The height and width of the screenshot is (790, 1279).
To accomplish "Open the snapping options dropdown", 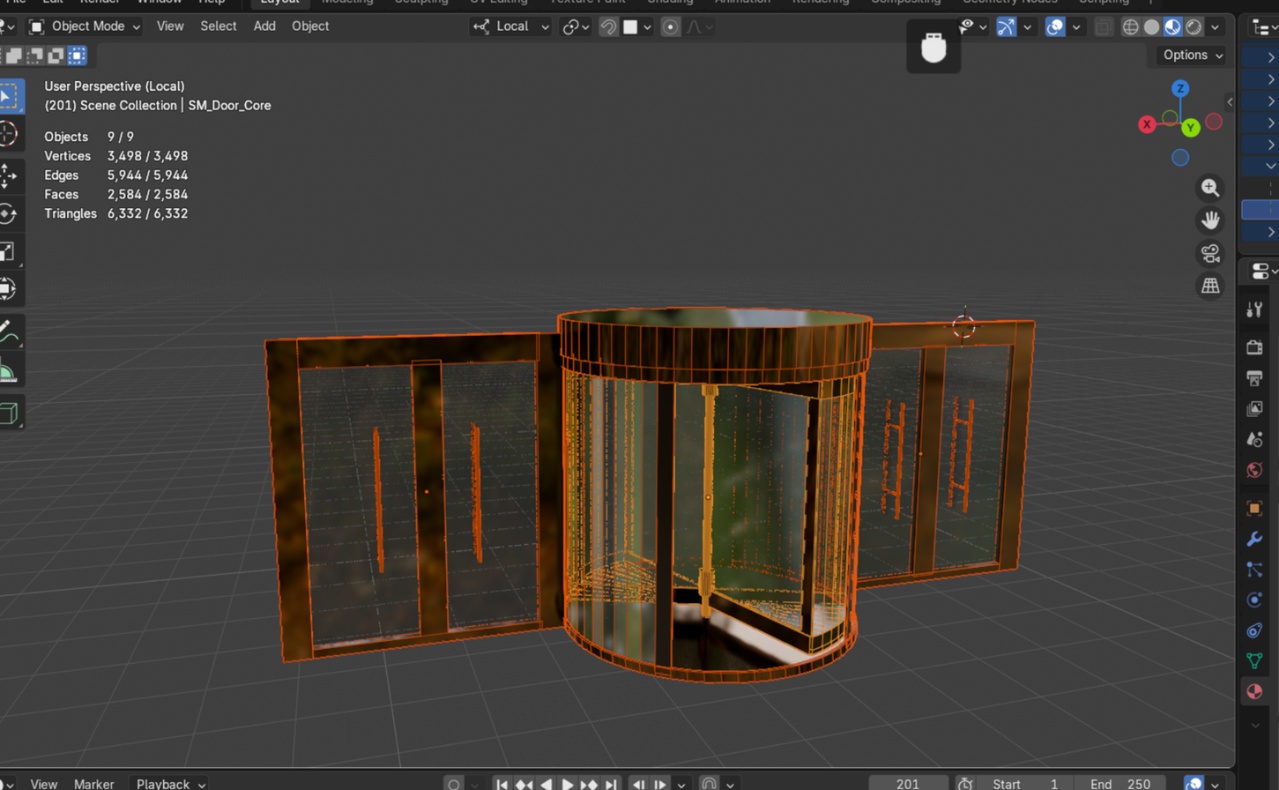I will pos(636,27).
